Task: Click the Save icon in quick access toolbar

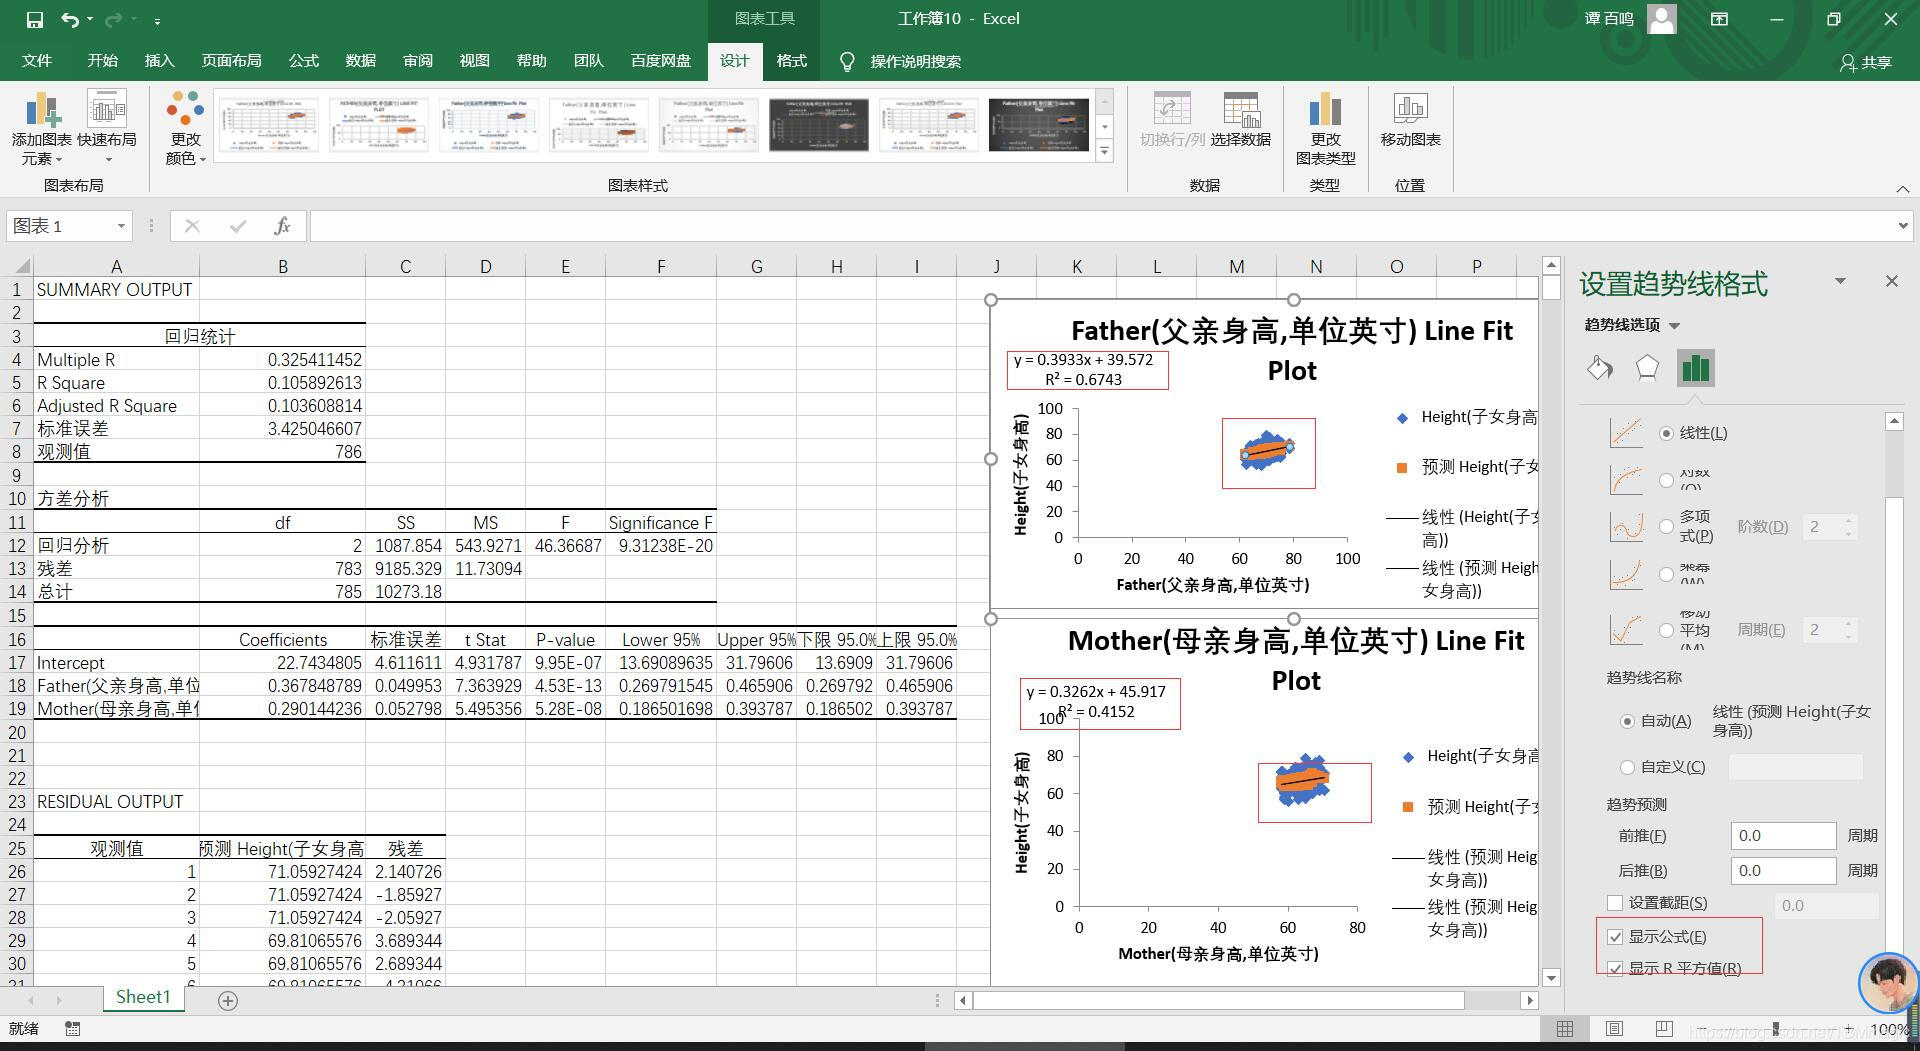Action: point(34,19)
